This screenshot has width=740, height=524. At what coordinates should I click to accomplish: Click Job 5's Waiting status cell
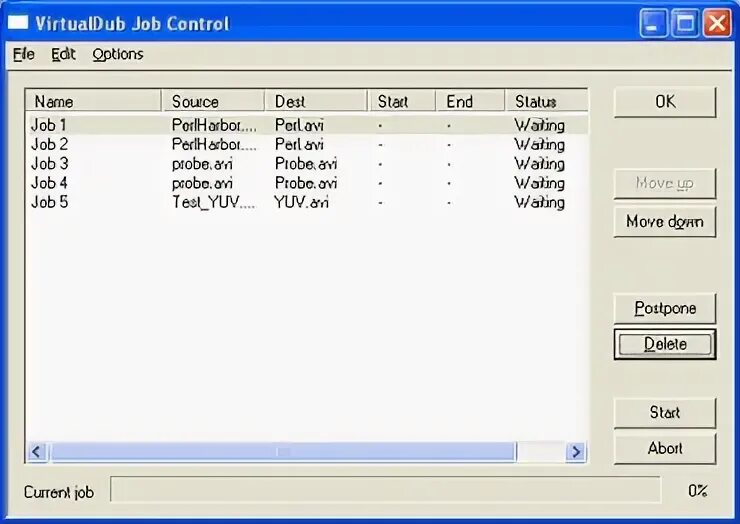point(540,203)
